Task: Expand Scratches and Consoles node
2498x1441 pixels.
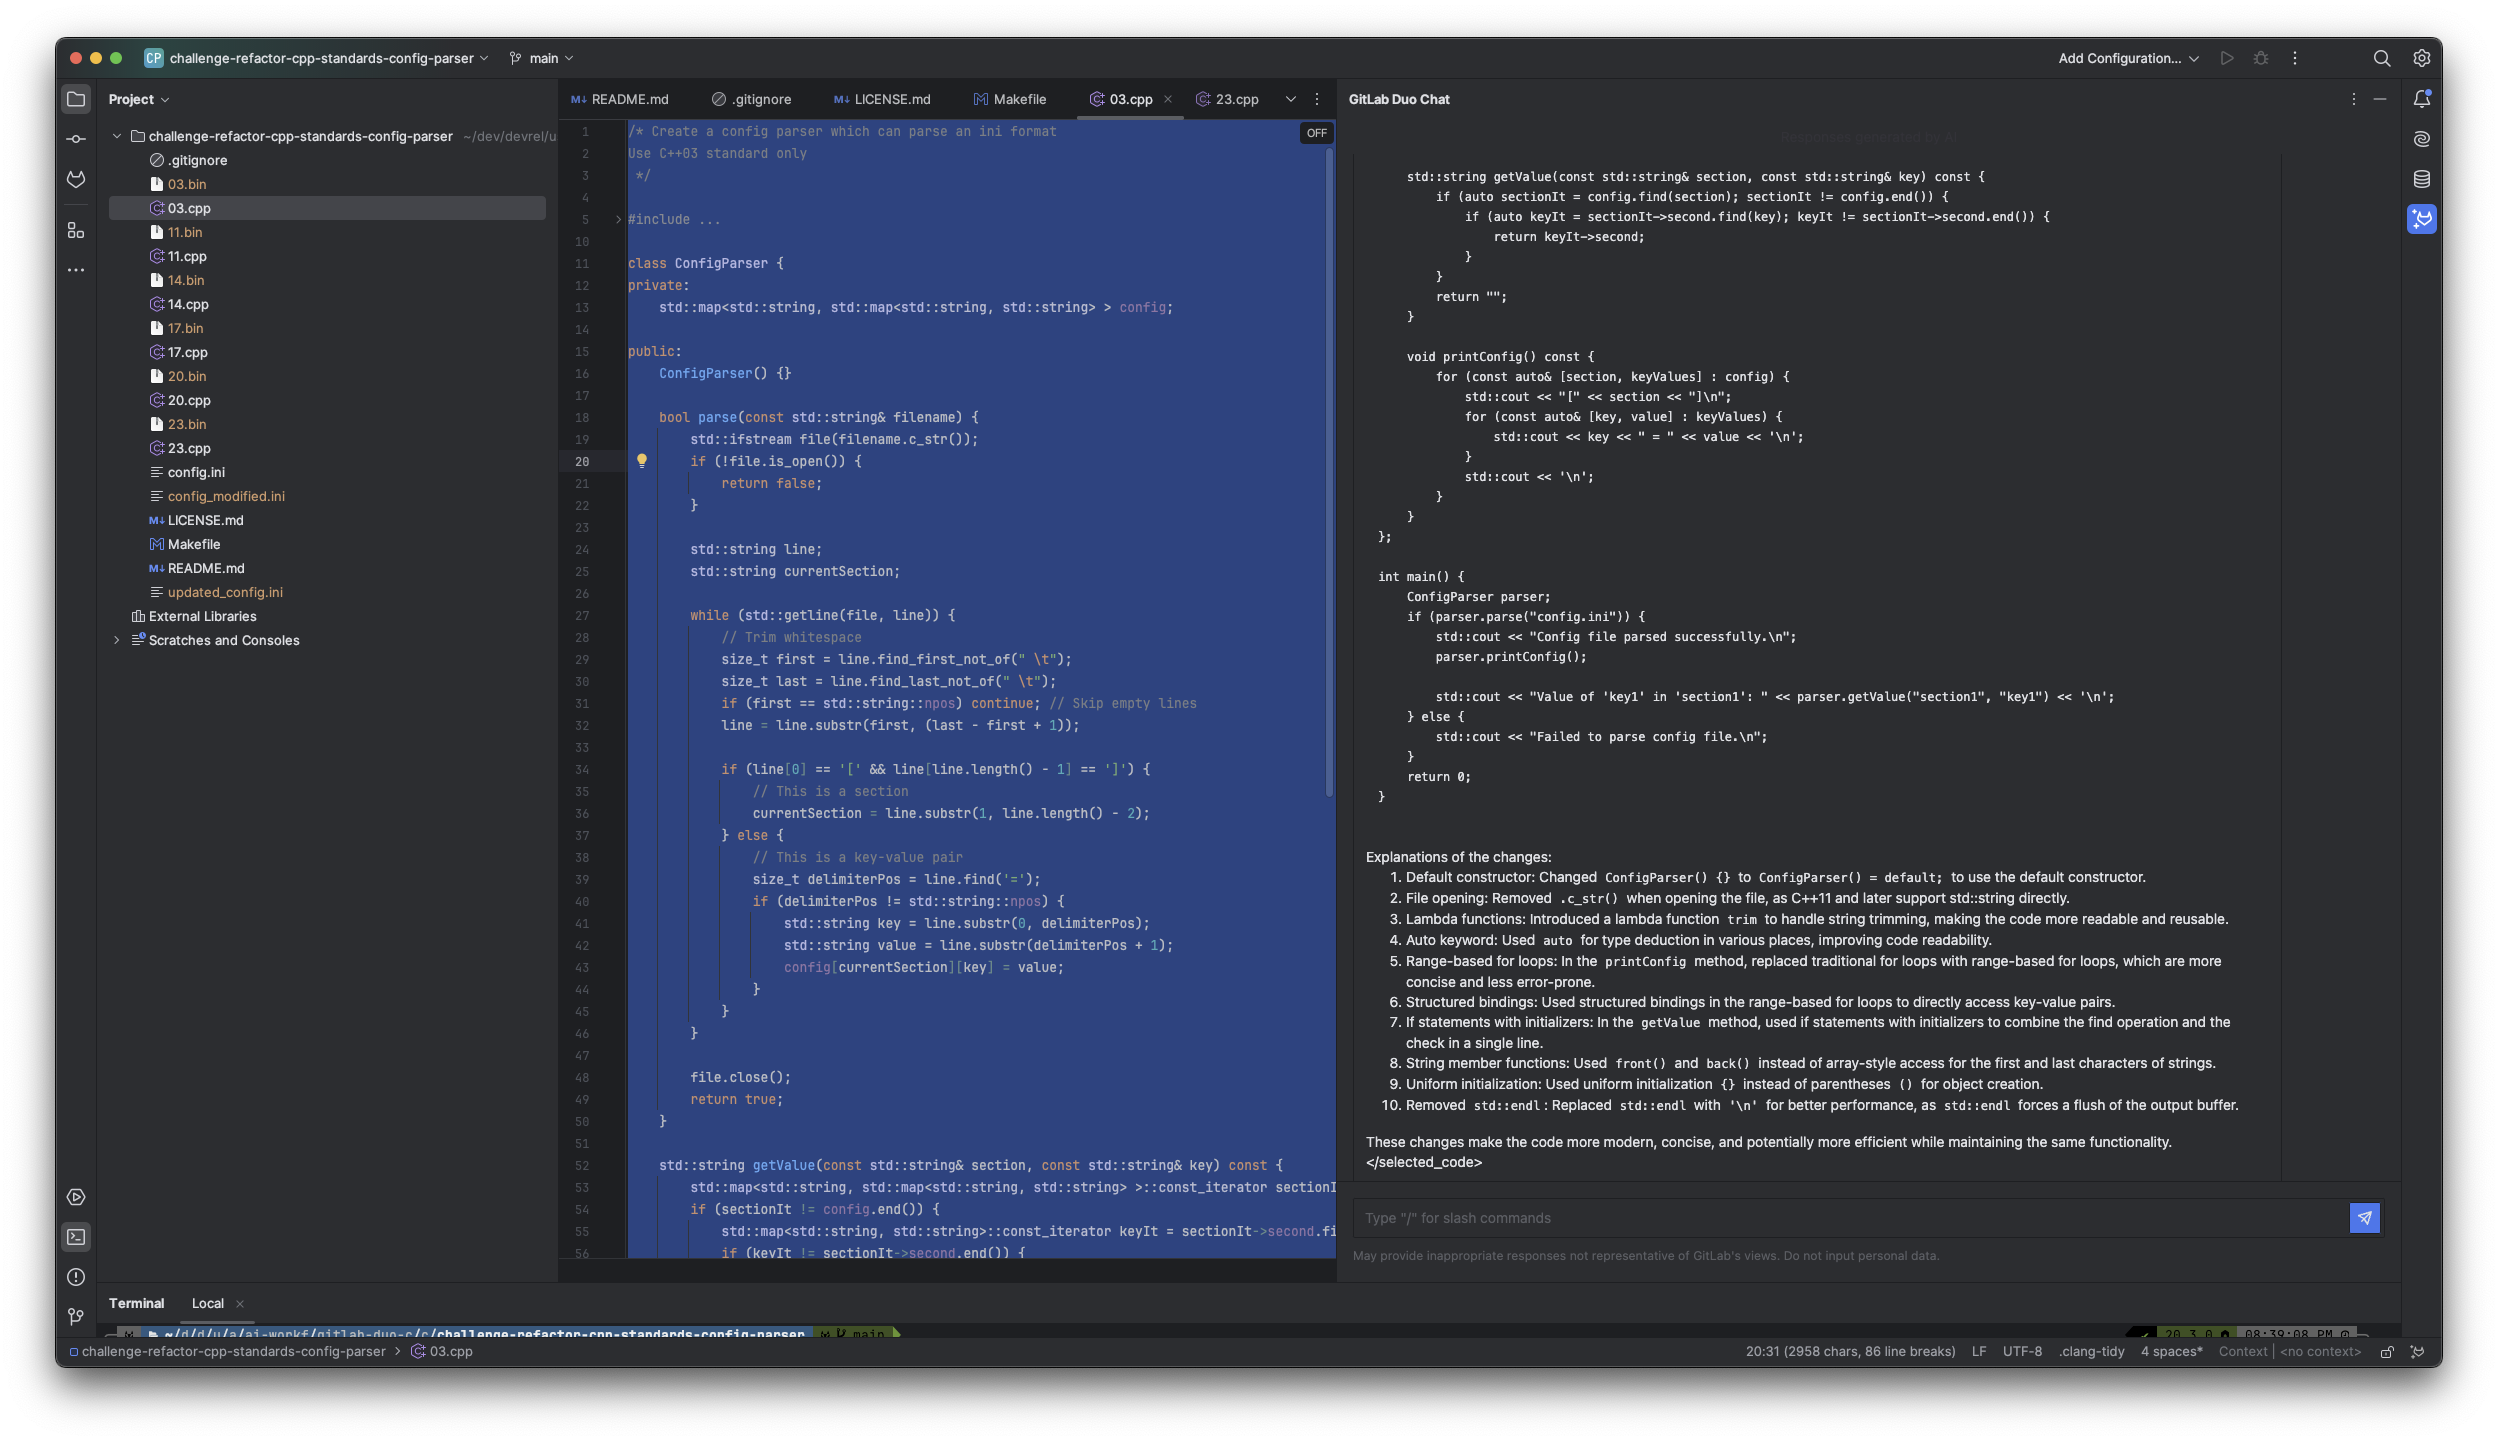Action: tap(117, 640)
